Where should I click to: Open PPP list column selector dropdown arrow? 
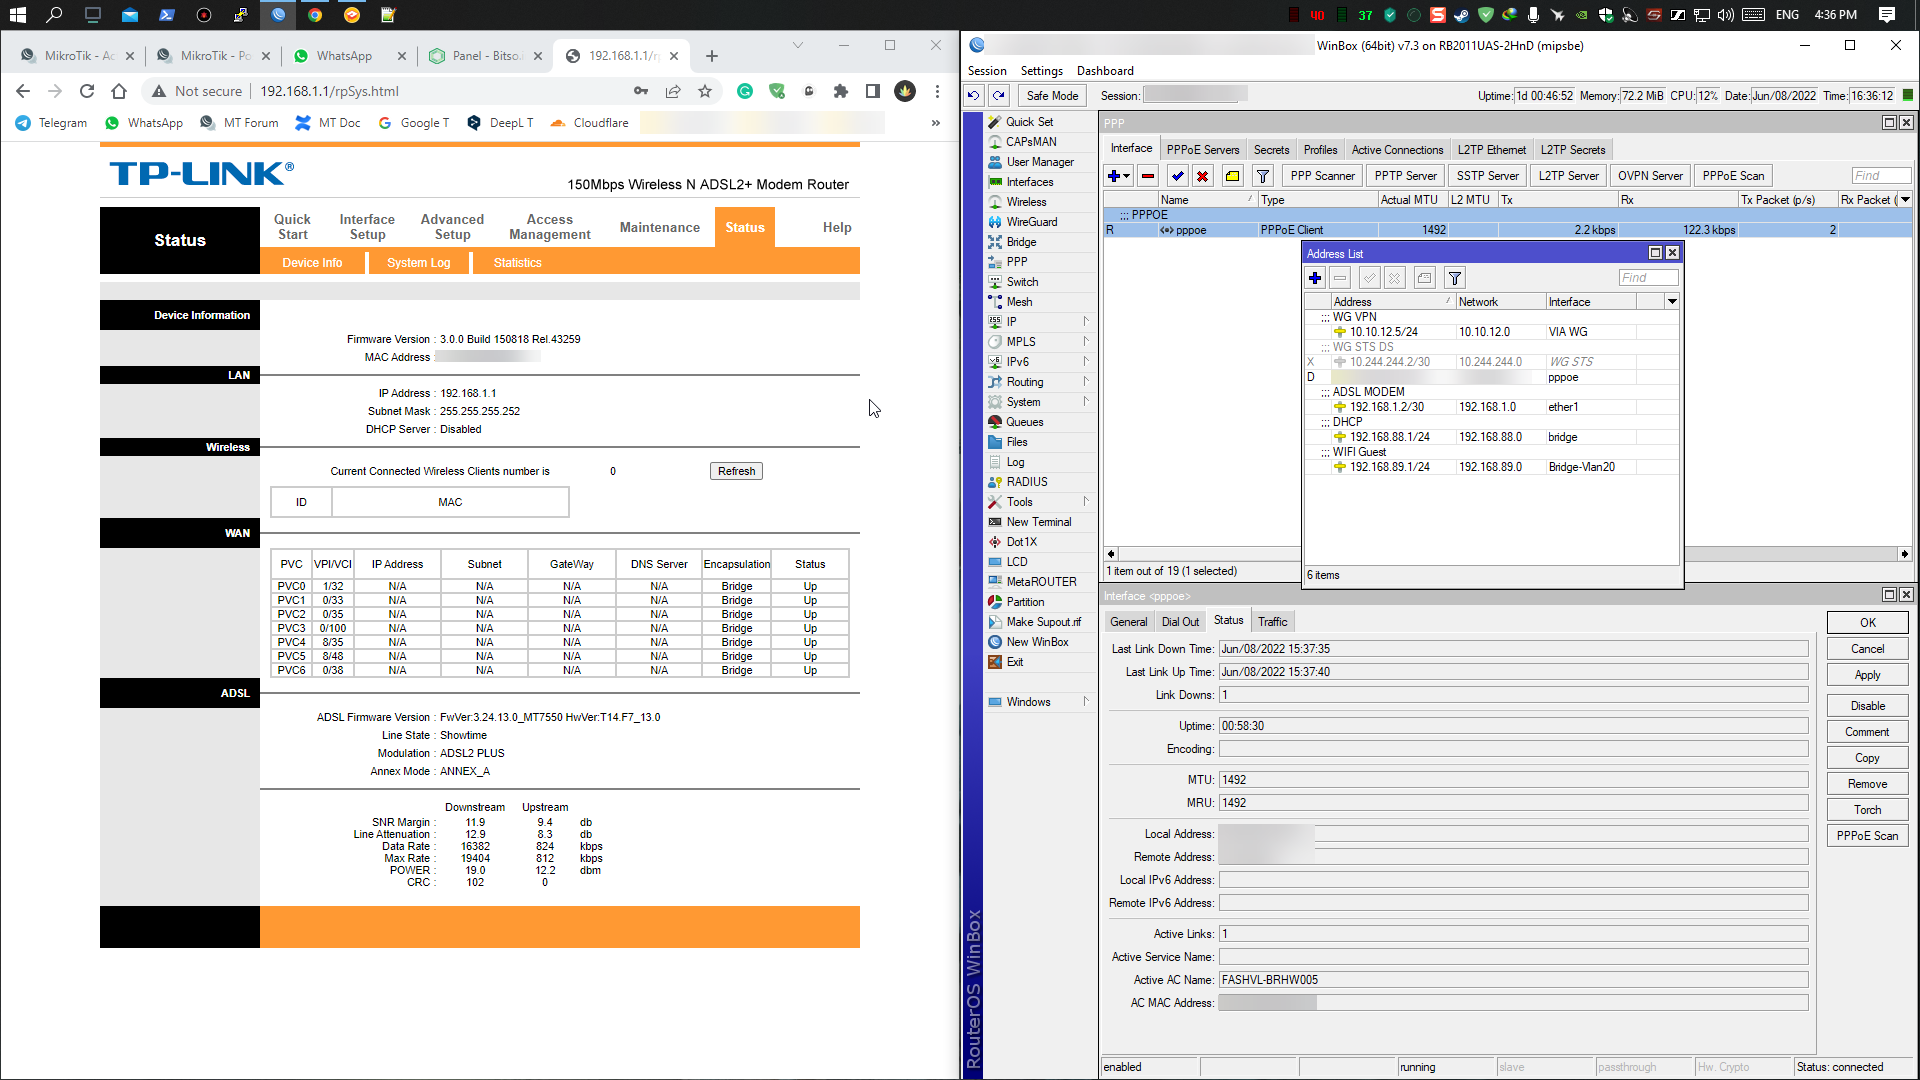pyautogui.click(x=1905, y=200)
